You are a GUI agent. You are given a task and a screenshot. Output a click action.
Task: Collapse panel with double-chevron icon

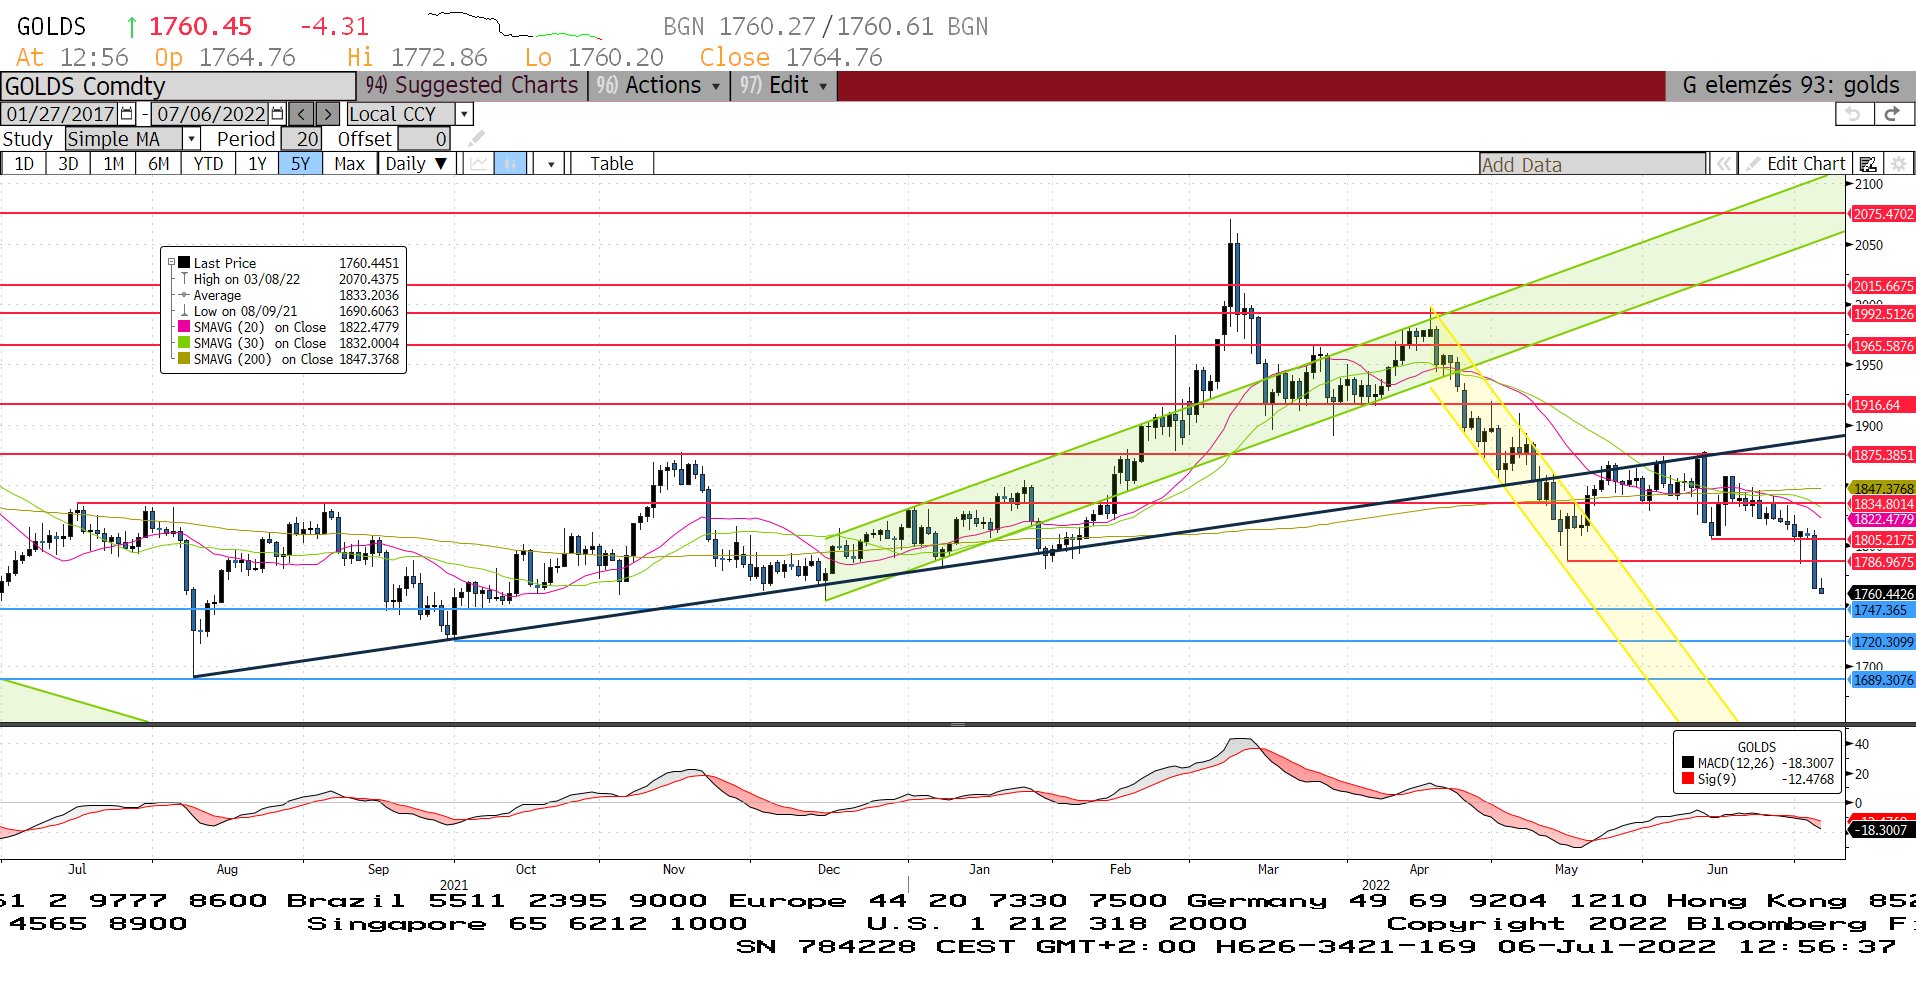[x=1723, y=164]
